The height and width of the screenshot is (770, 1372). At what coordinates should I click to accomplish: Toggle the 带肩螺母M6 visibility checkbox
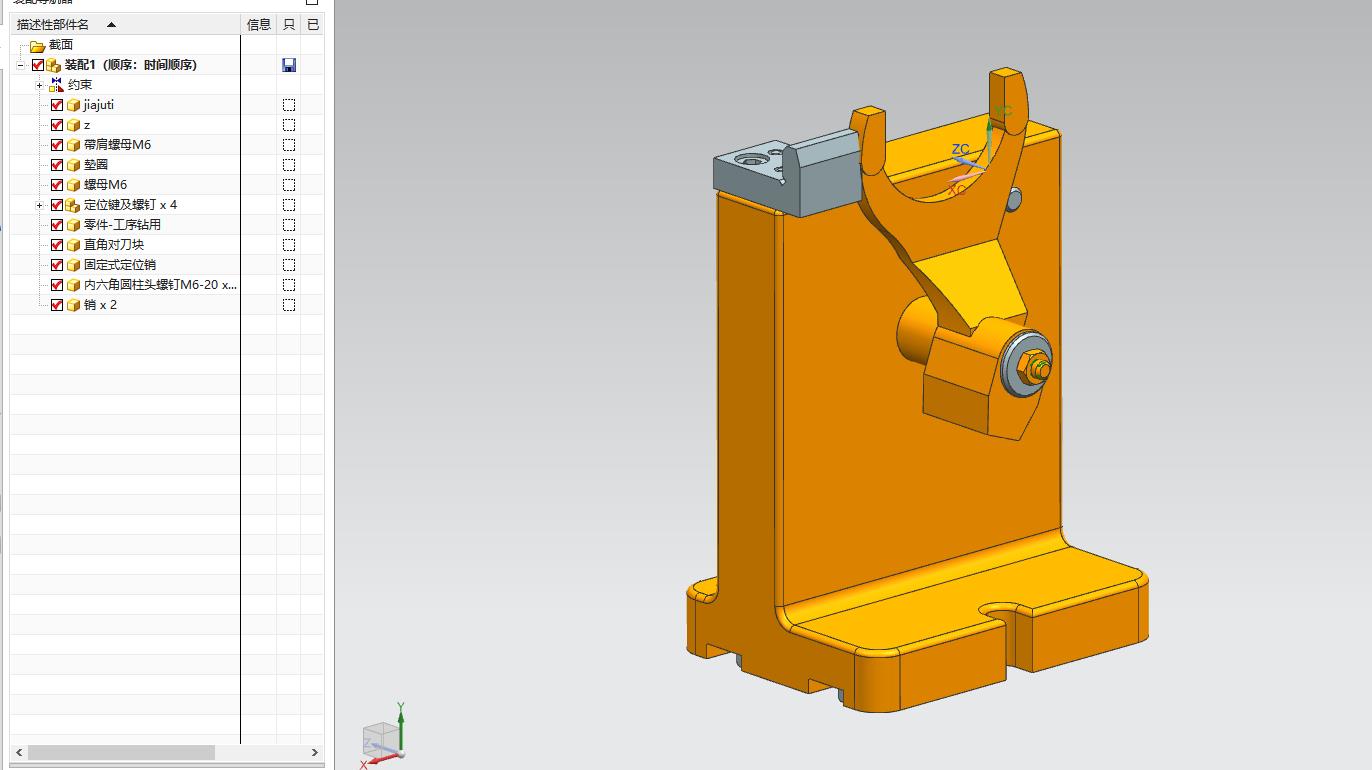click(x=57, y=145)
